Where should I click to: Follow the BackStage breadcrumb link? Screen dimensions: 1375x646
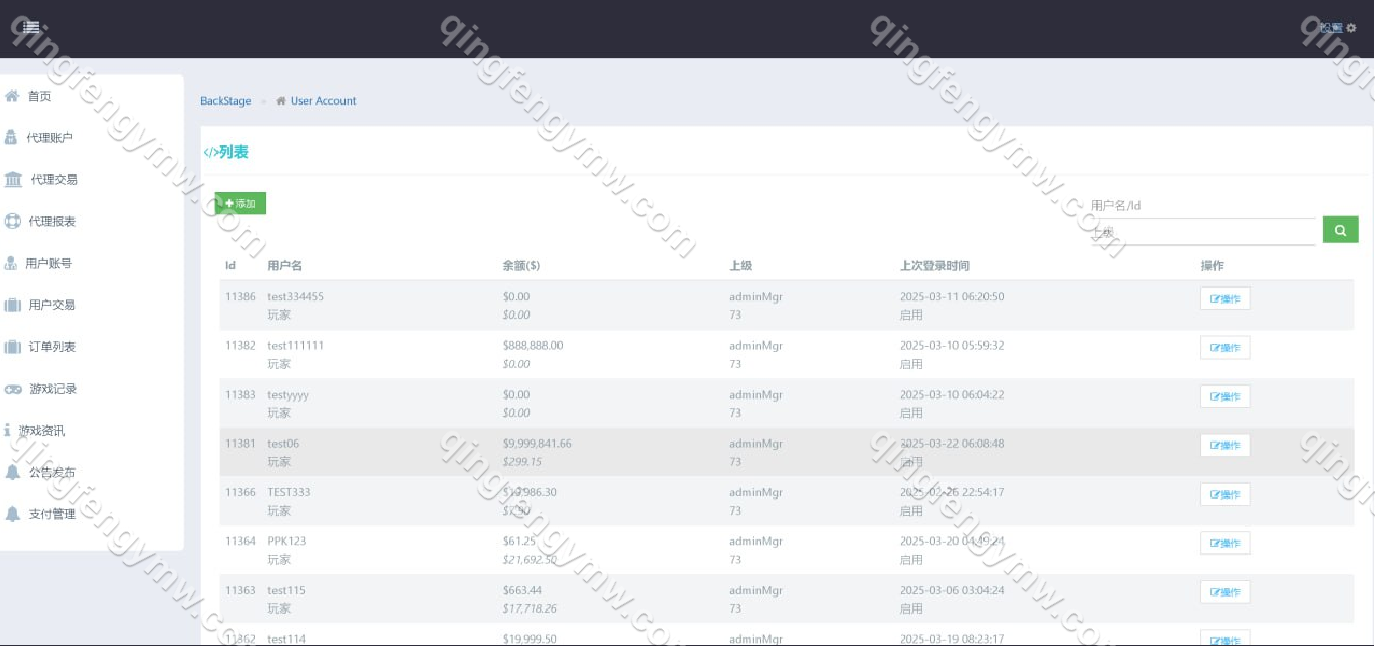[x=226, y=101]
